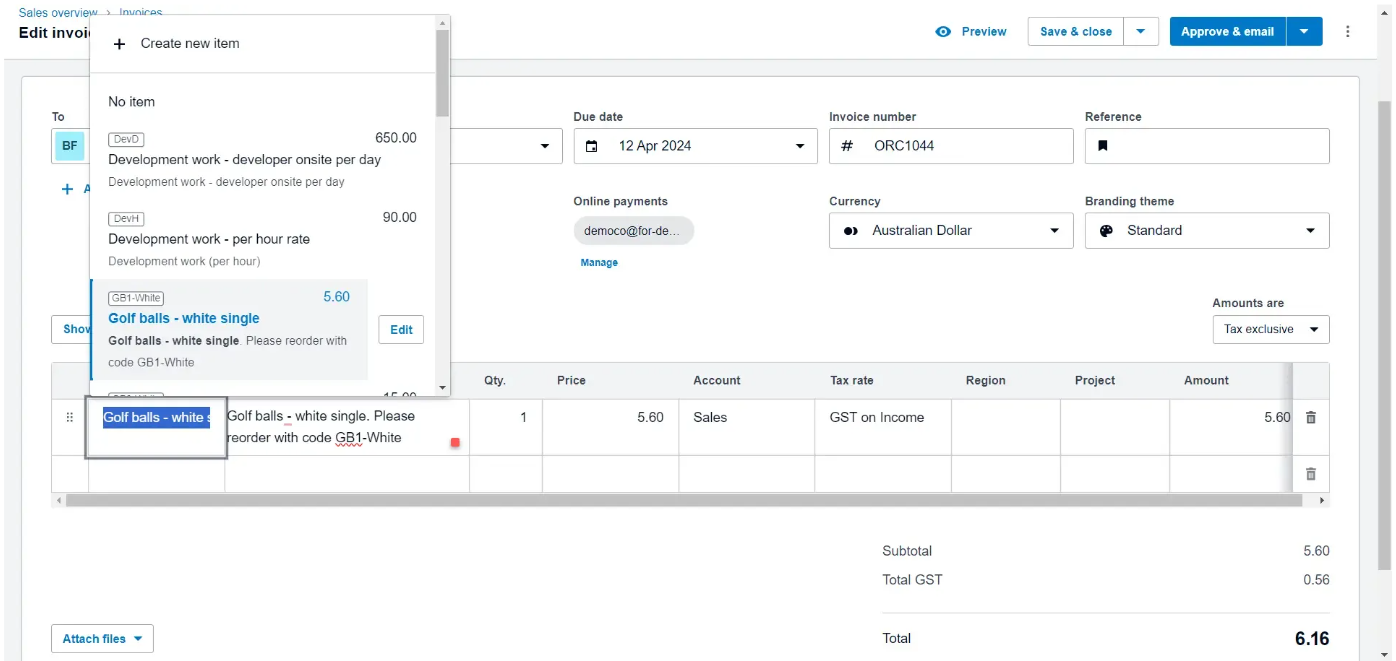Click the eye icon beside Preview

point(941,31)
